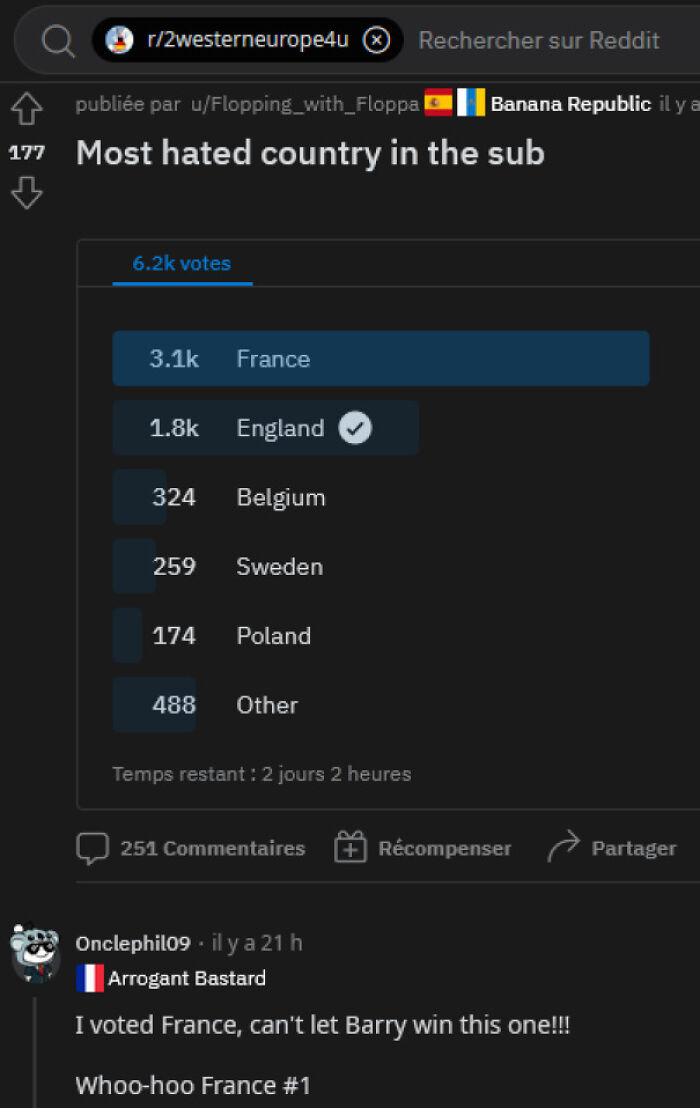Open the post title Most hated country
700x1108 pixels.
pos(308,152)
